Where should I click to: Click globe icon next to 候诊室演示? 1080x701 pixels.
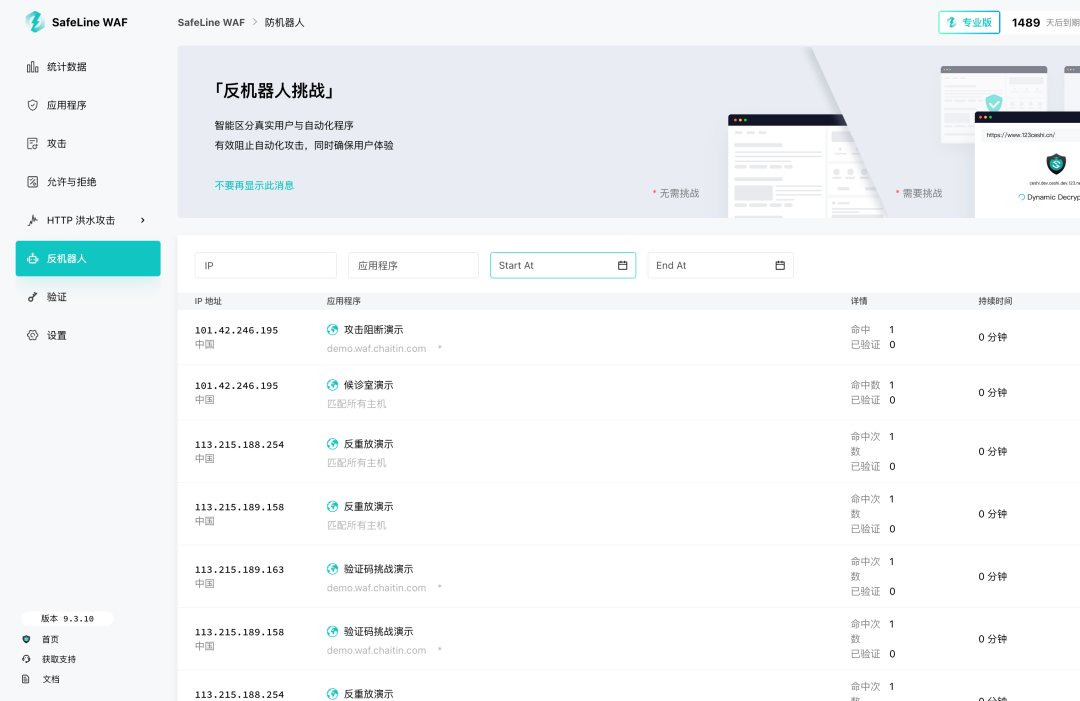click(333, 385)
